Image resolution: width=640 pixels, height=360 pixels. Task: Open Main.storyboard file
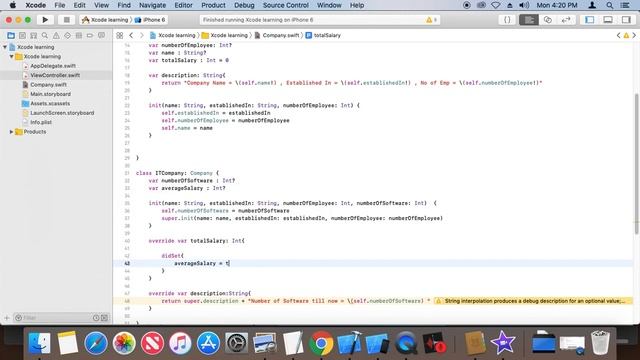tap(50, 94)
